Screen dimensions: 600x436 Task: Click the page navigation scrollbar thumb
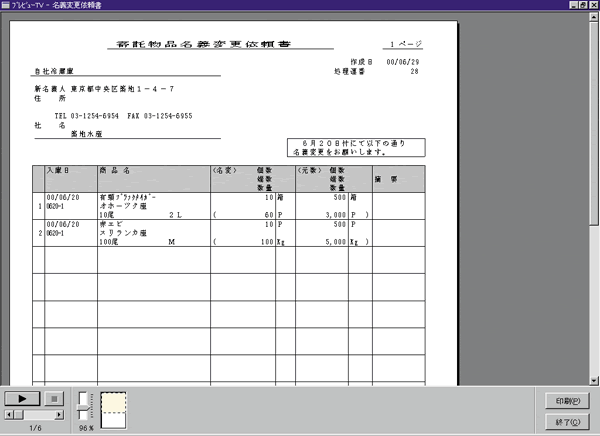(18, 415)
